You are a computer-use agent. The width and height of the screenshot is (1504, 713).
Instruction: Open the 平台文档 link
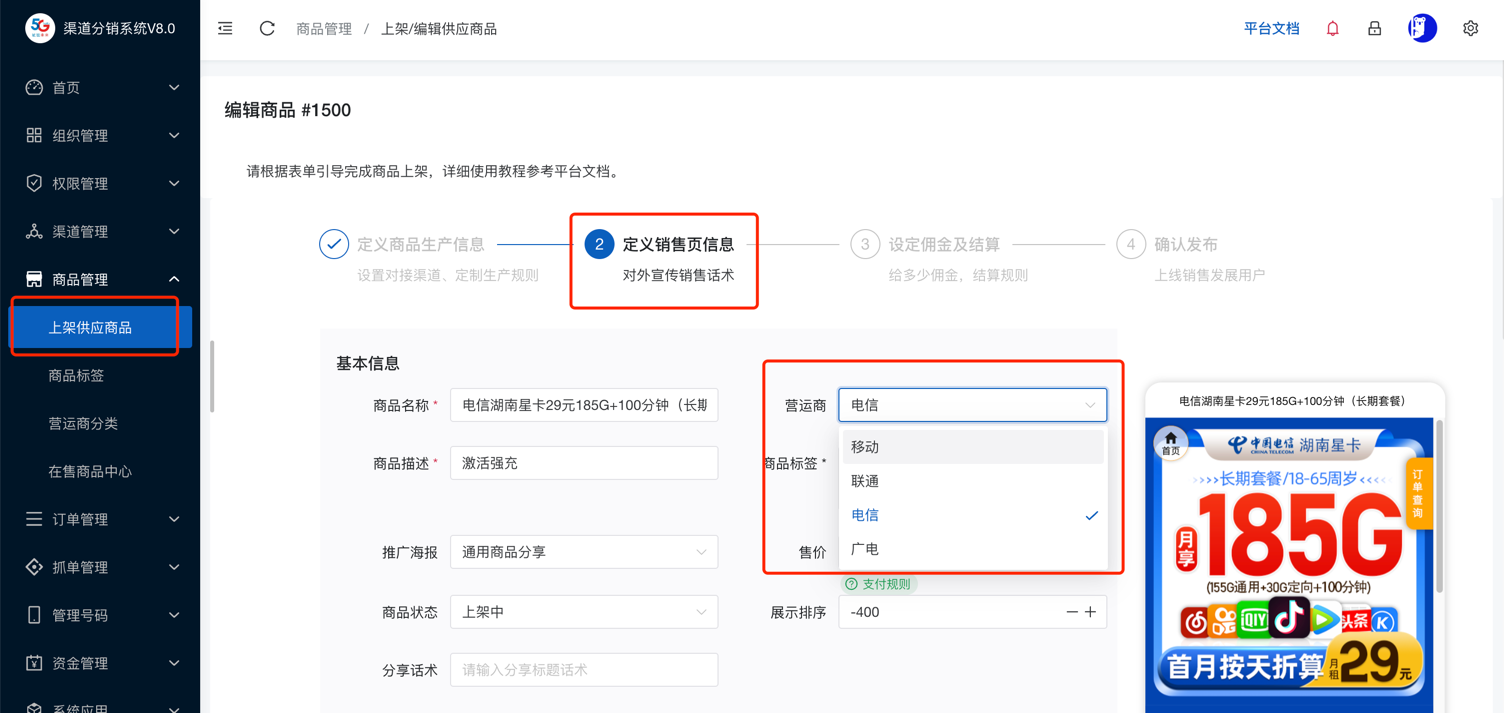tap(1271, 29)
